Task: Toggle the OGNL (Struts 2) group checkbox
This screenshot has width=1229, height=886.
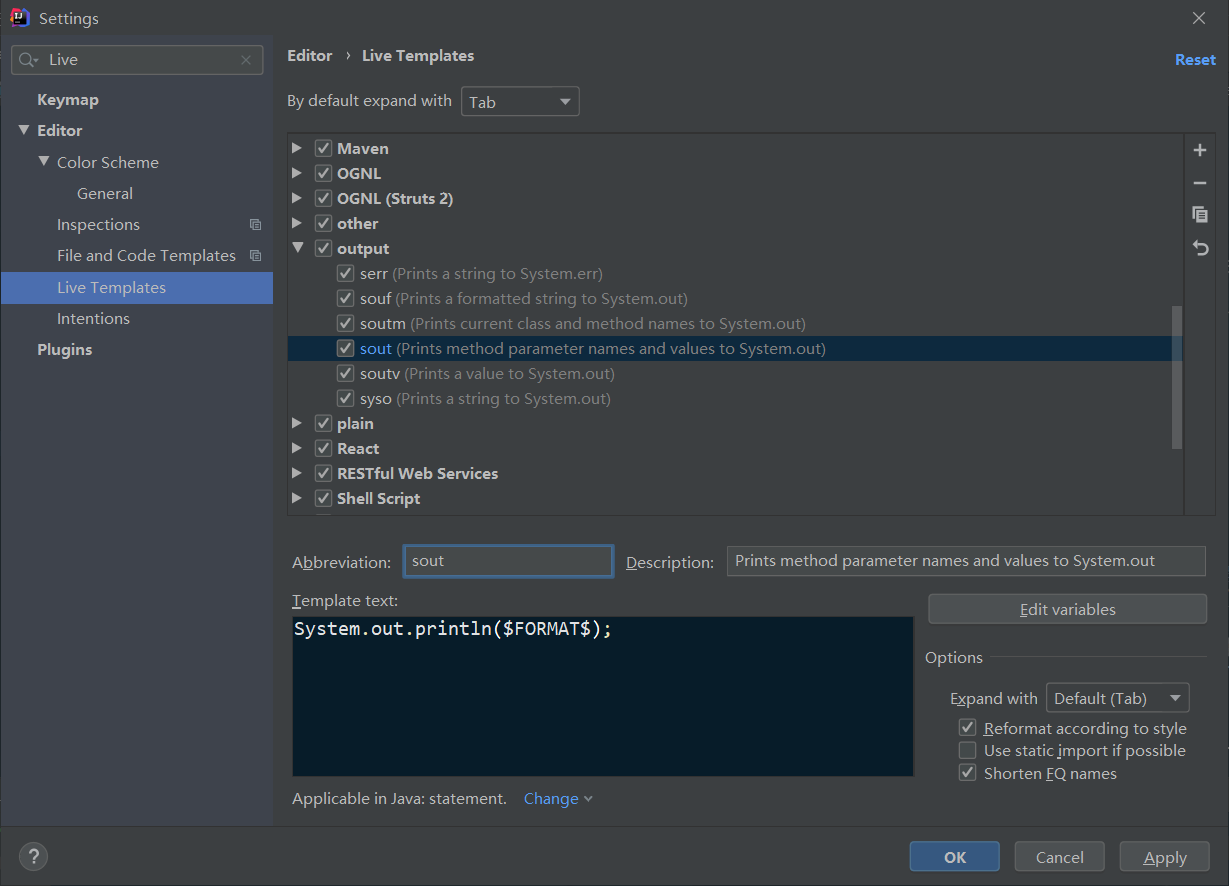Action: pos(323,198)
